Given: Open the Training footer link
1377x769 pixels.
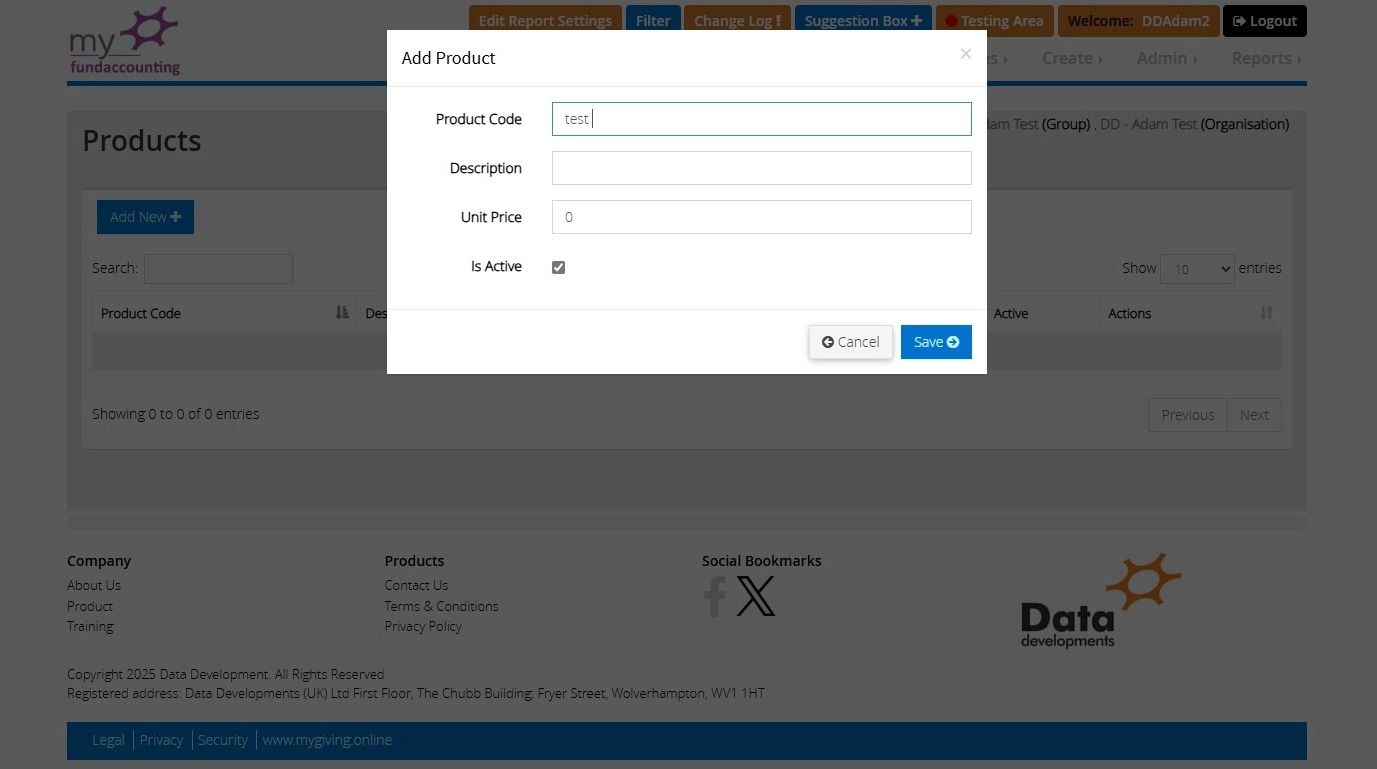Looking at the screenshot, I should coord(90,626).
